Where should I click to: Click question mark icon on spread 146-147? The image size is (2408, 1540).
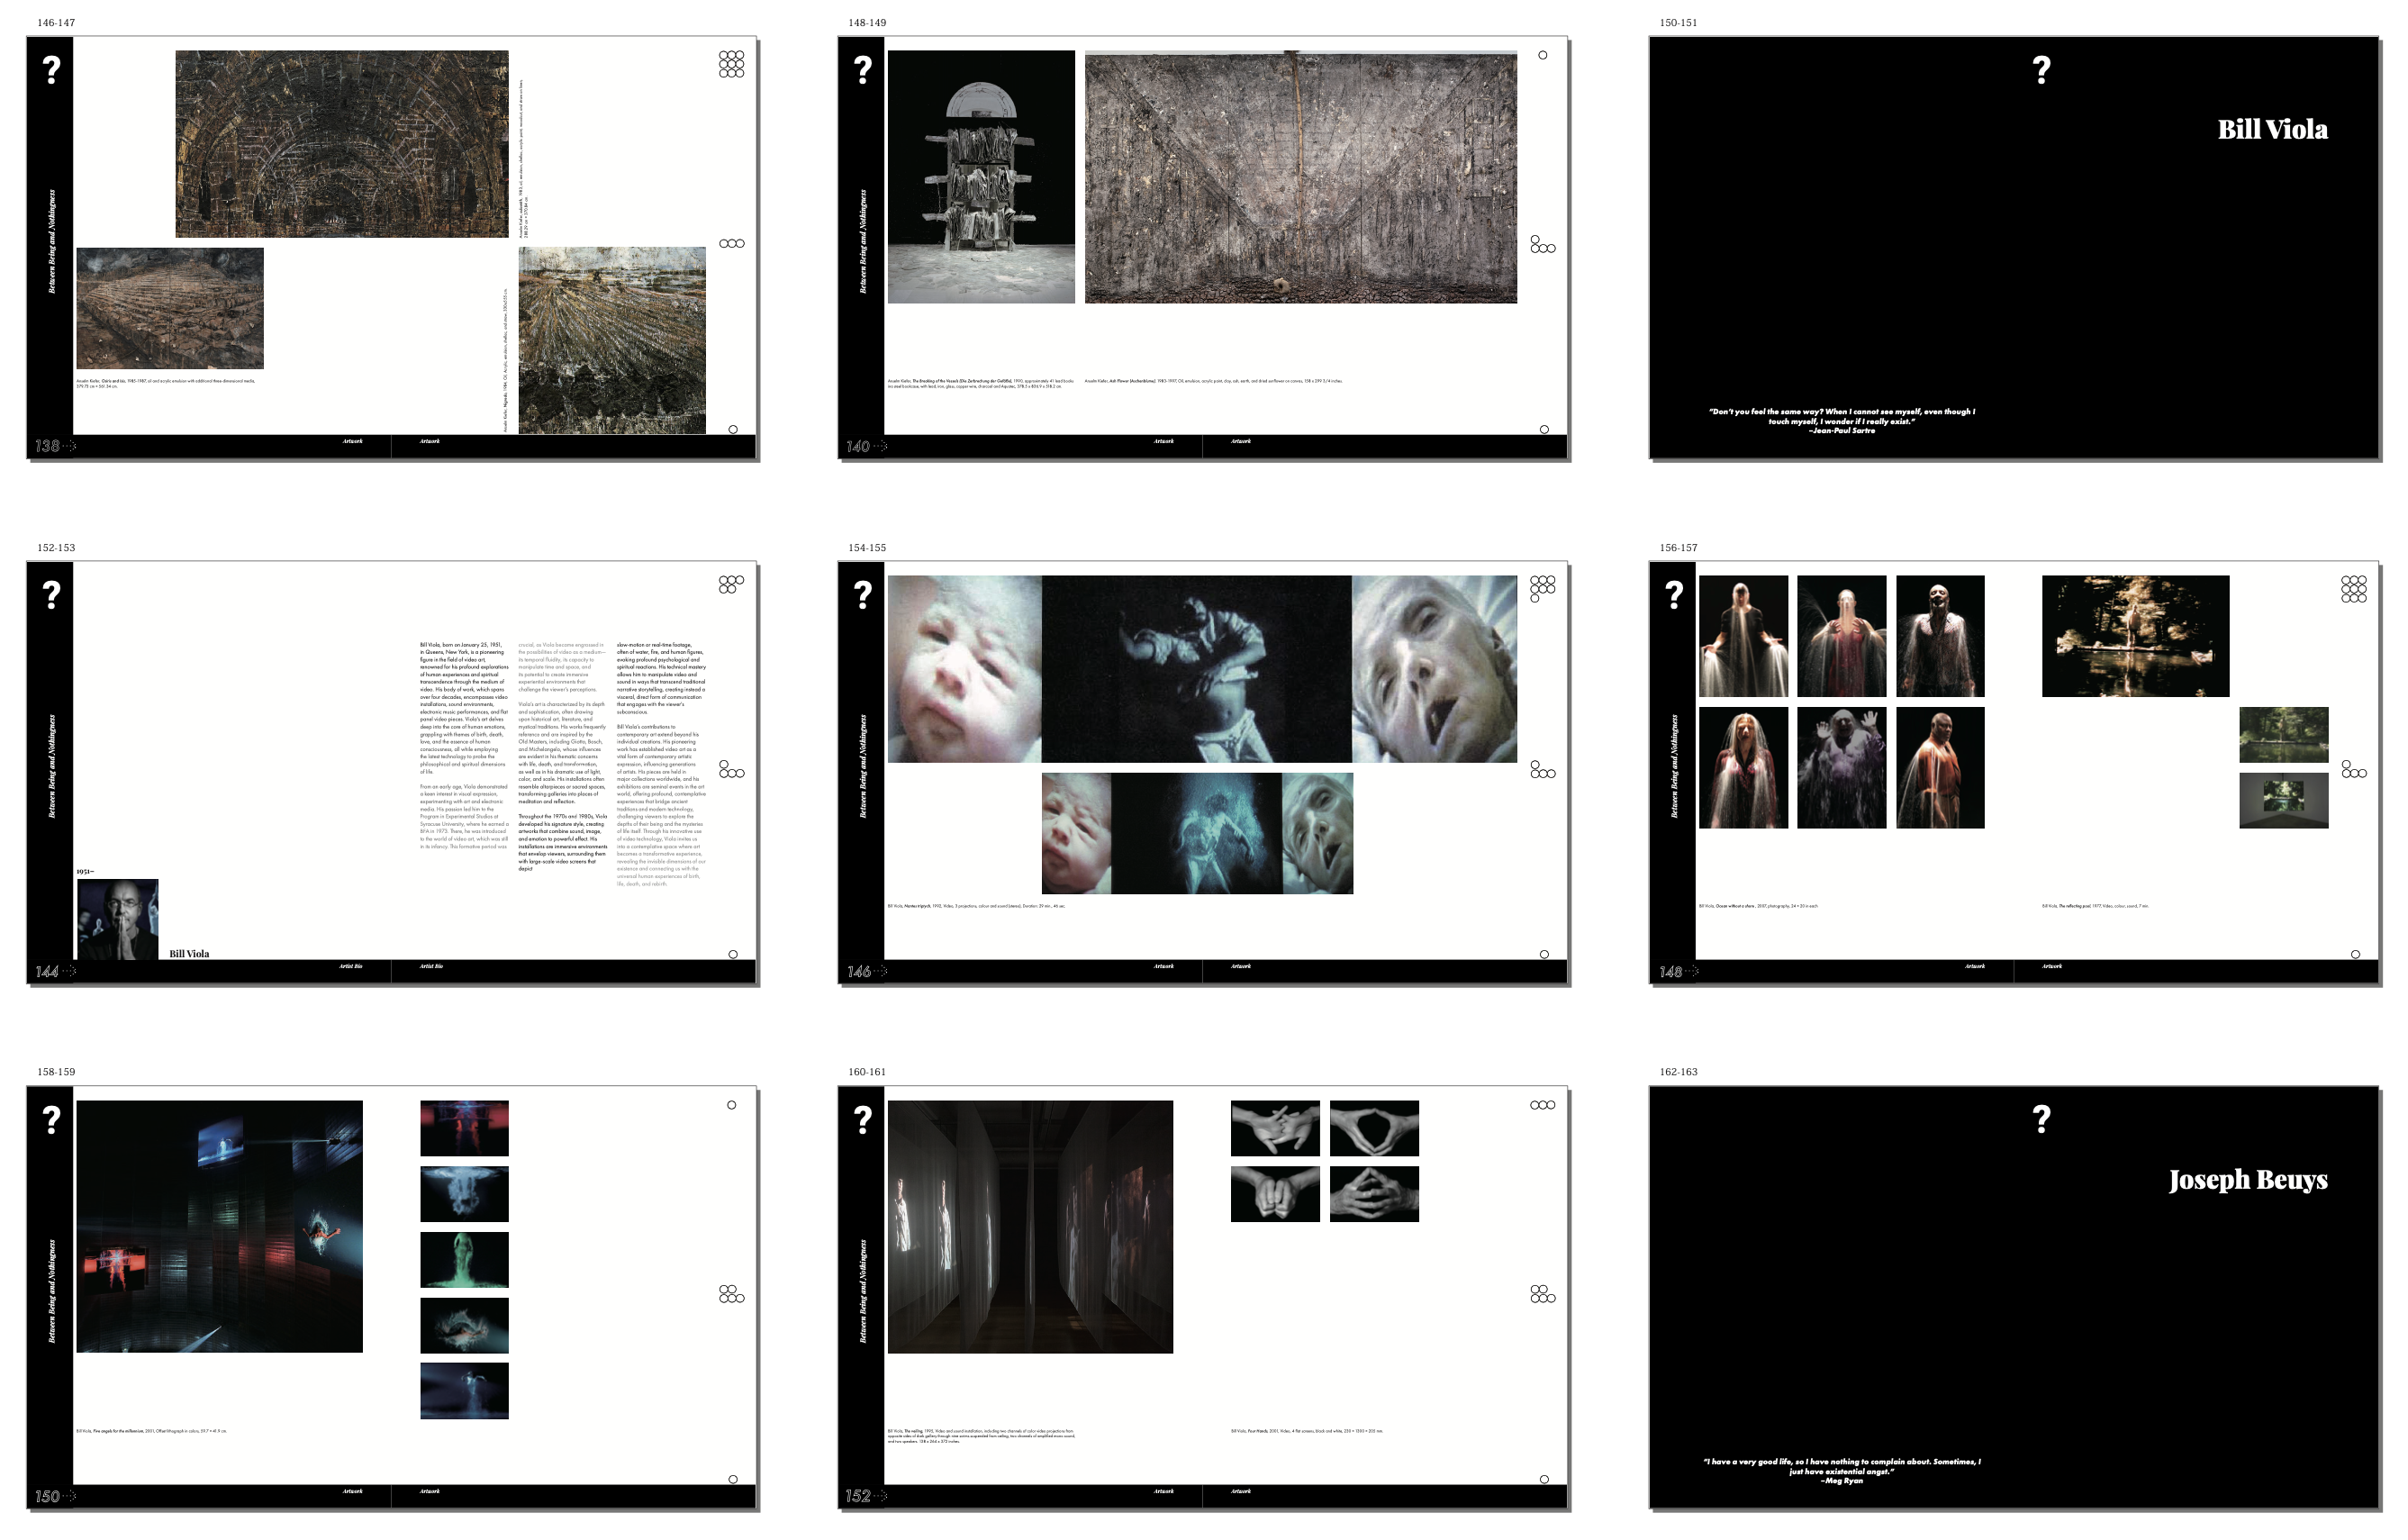click(52, 70)
